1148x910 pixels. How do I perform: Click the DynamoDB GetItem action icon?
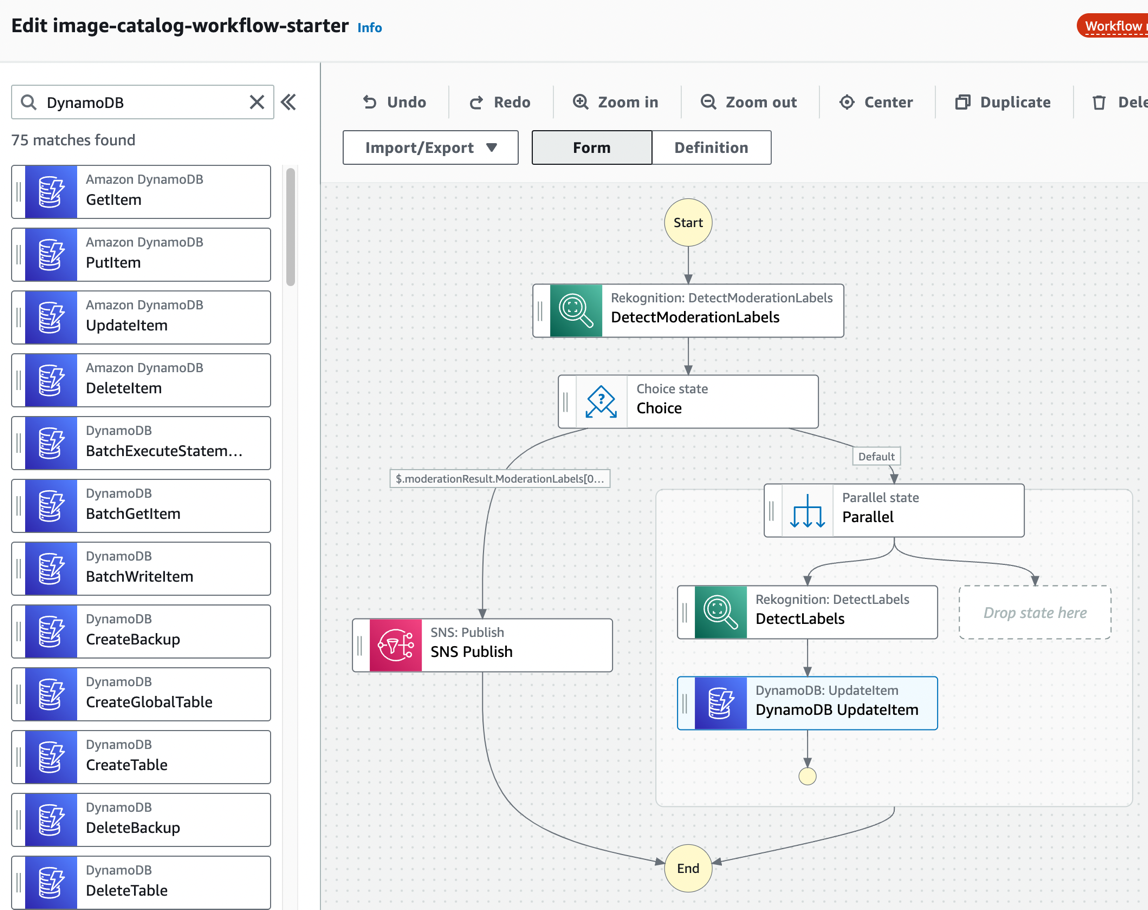click(x=51, y=192)
